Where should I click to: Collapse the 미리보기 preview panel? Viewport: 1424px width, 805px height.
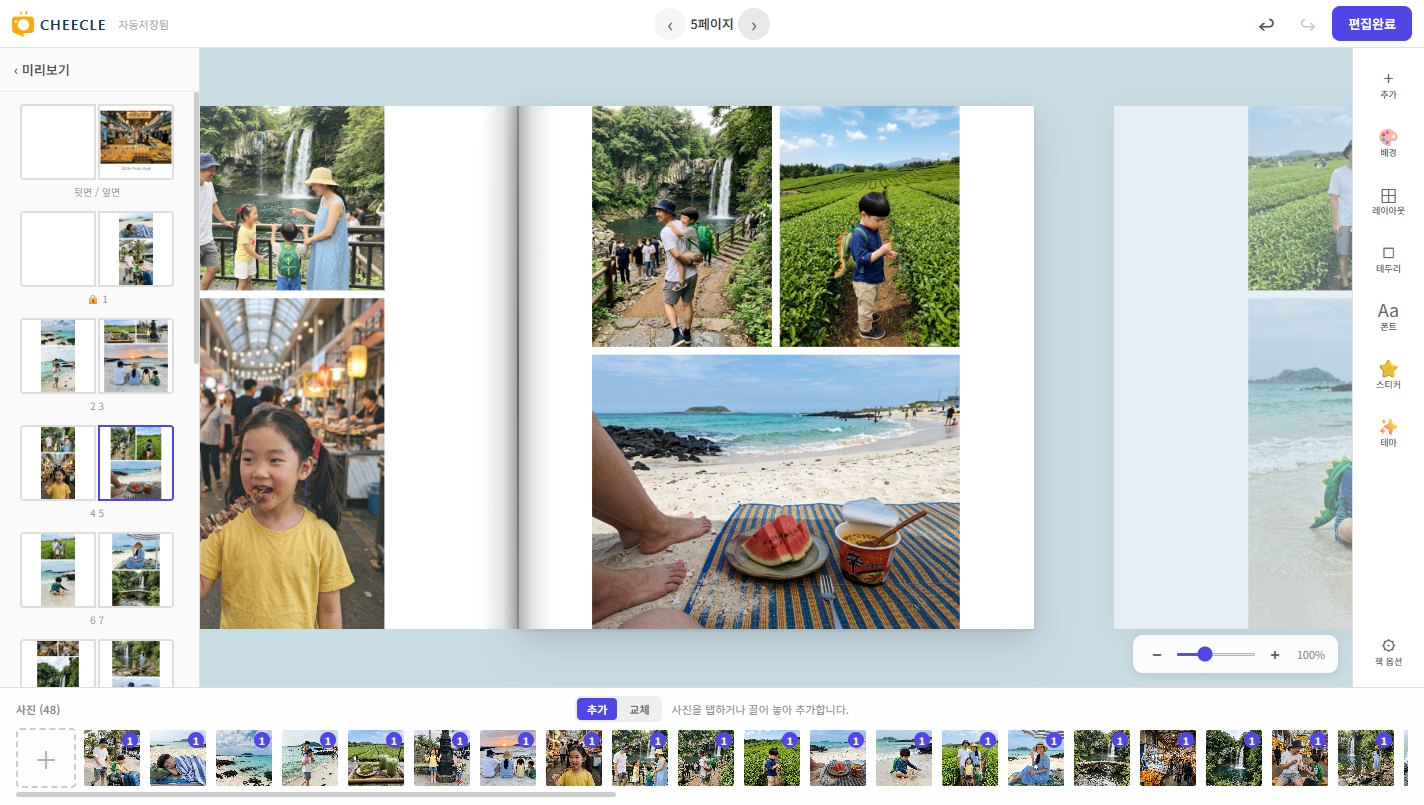point(42,70)
